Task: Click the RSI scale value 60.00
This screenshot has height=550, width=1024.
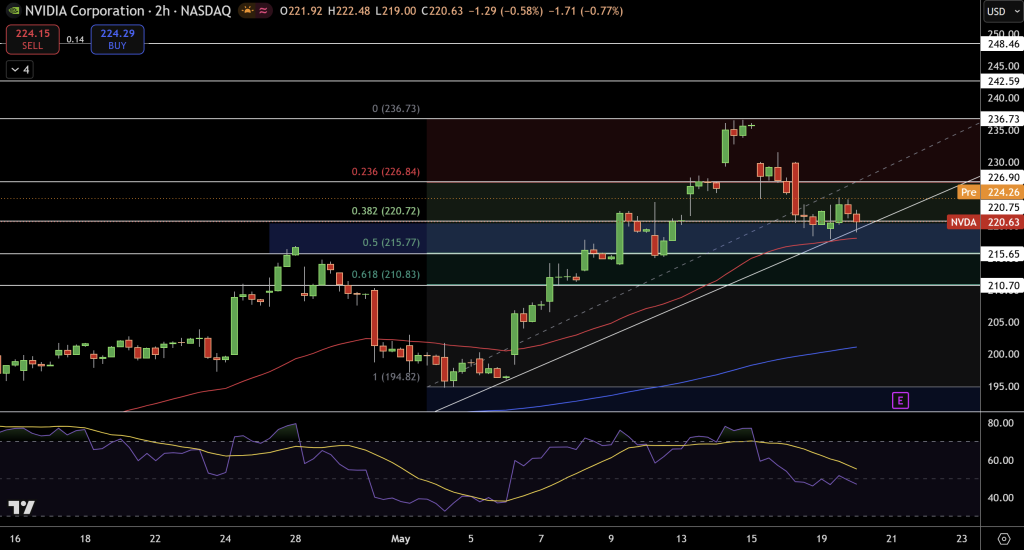Action: 1000,461
